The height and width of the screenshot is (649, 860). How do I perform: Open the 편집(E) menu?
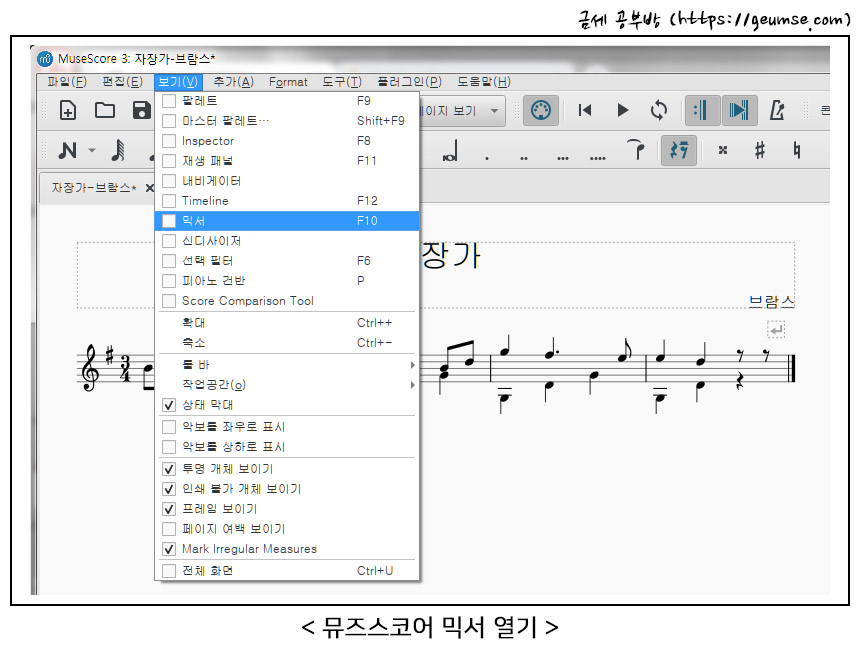[x=122, y=82]
